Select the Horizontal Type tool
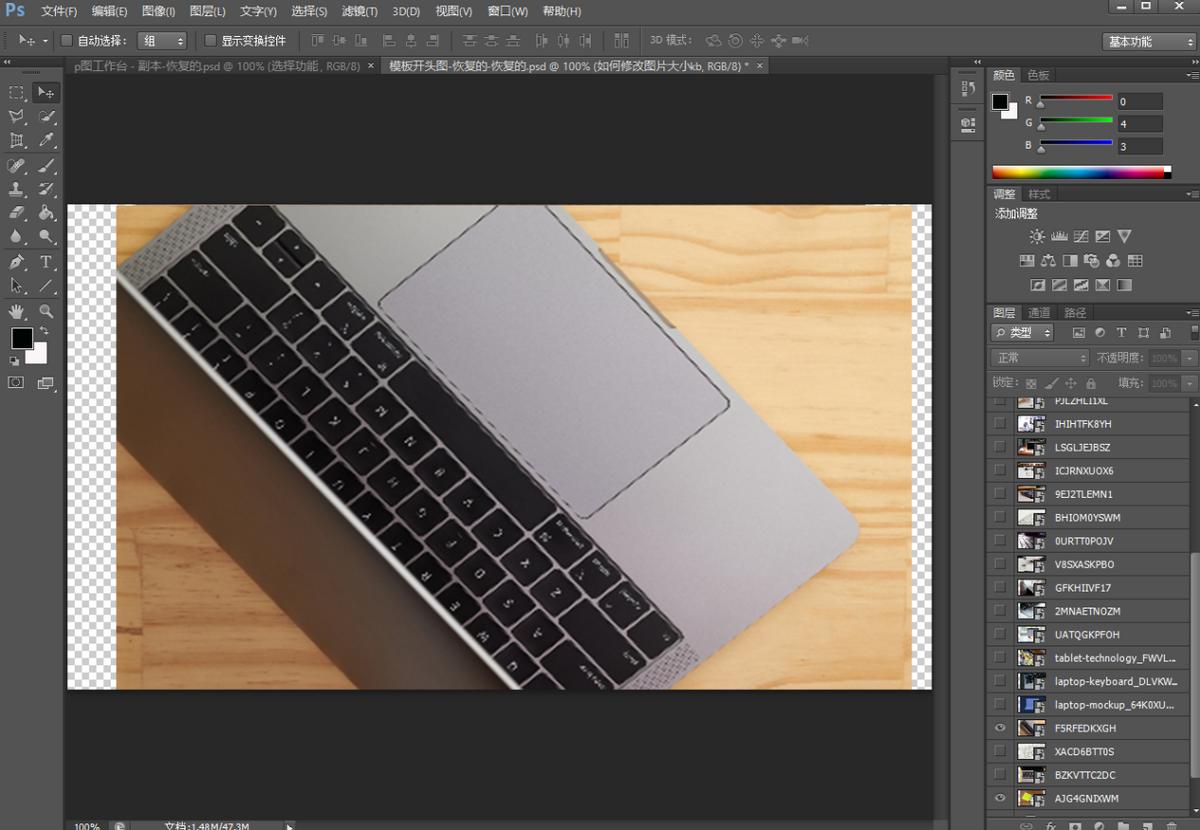Viewport: 1200px width, 830px height. (44, 261)
